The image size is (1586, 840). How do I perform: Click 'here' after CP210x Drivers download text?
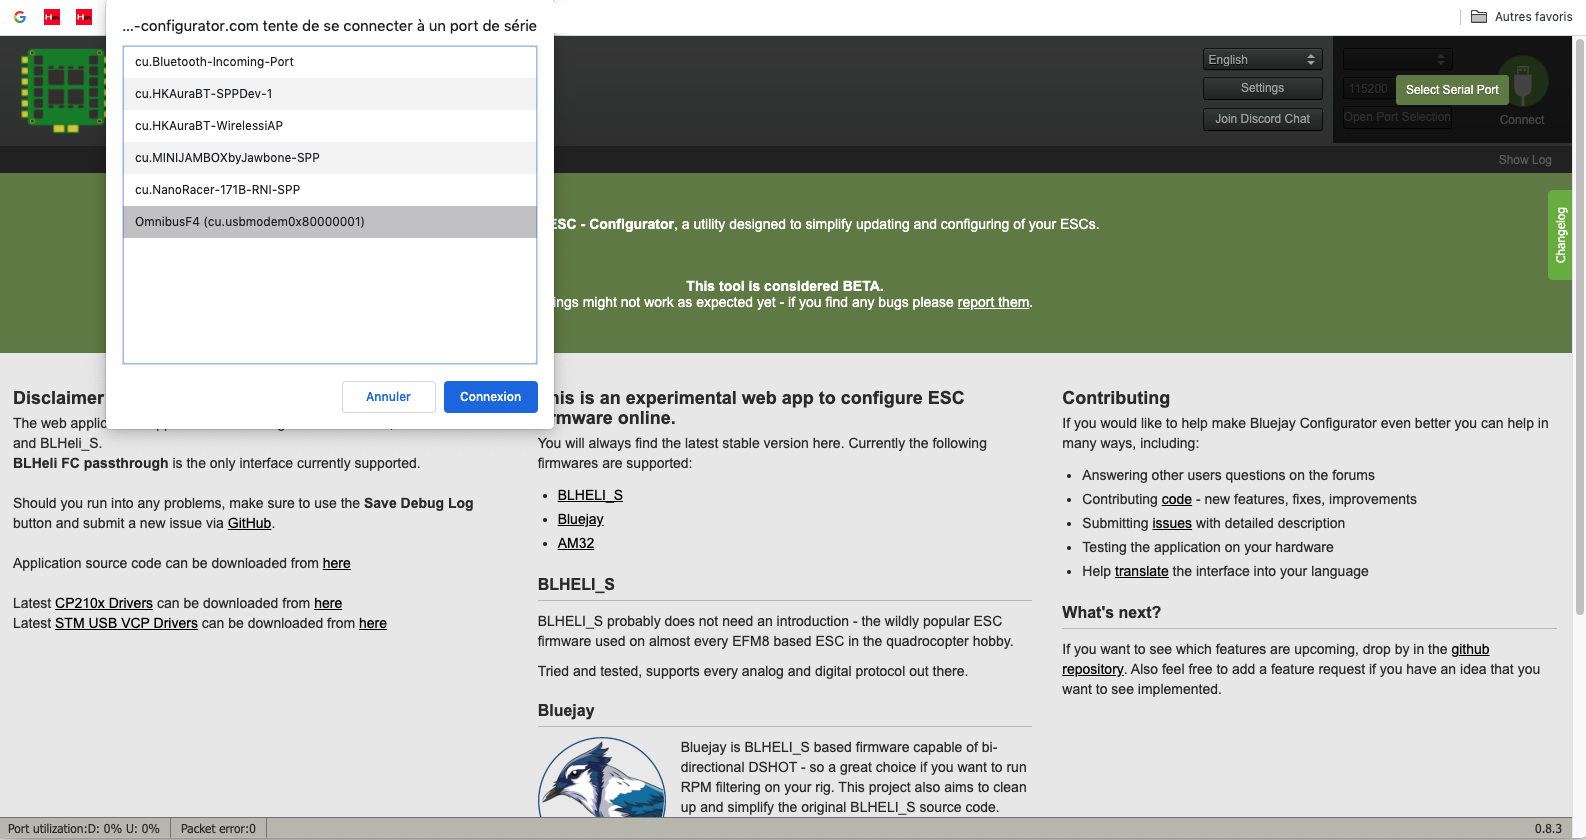[x=328, y=603]
